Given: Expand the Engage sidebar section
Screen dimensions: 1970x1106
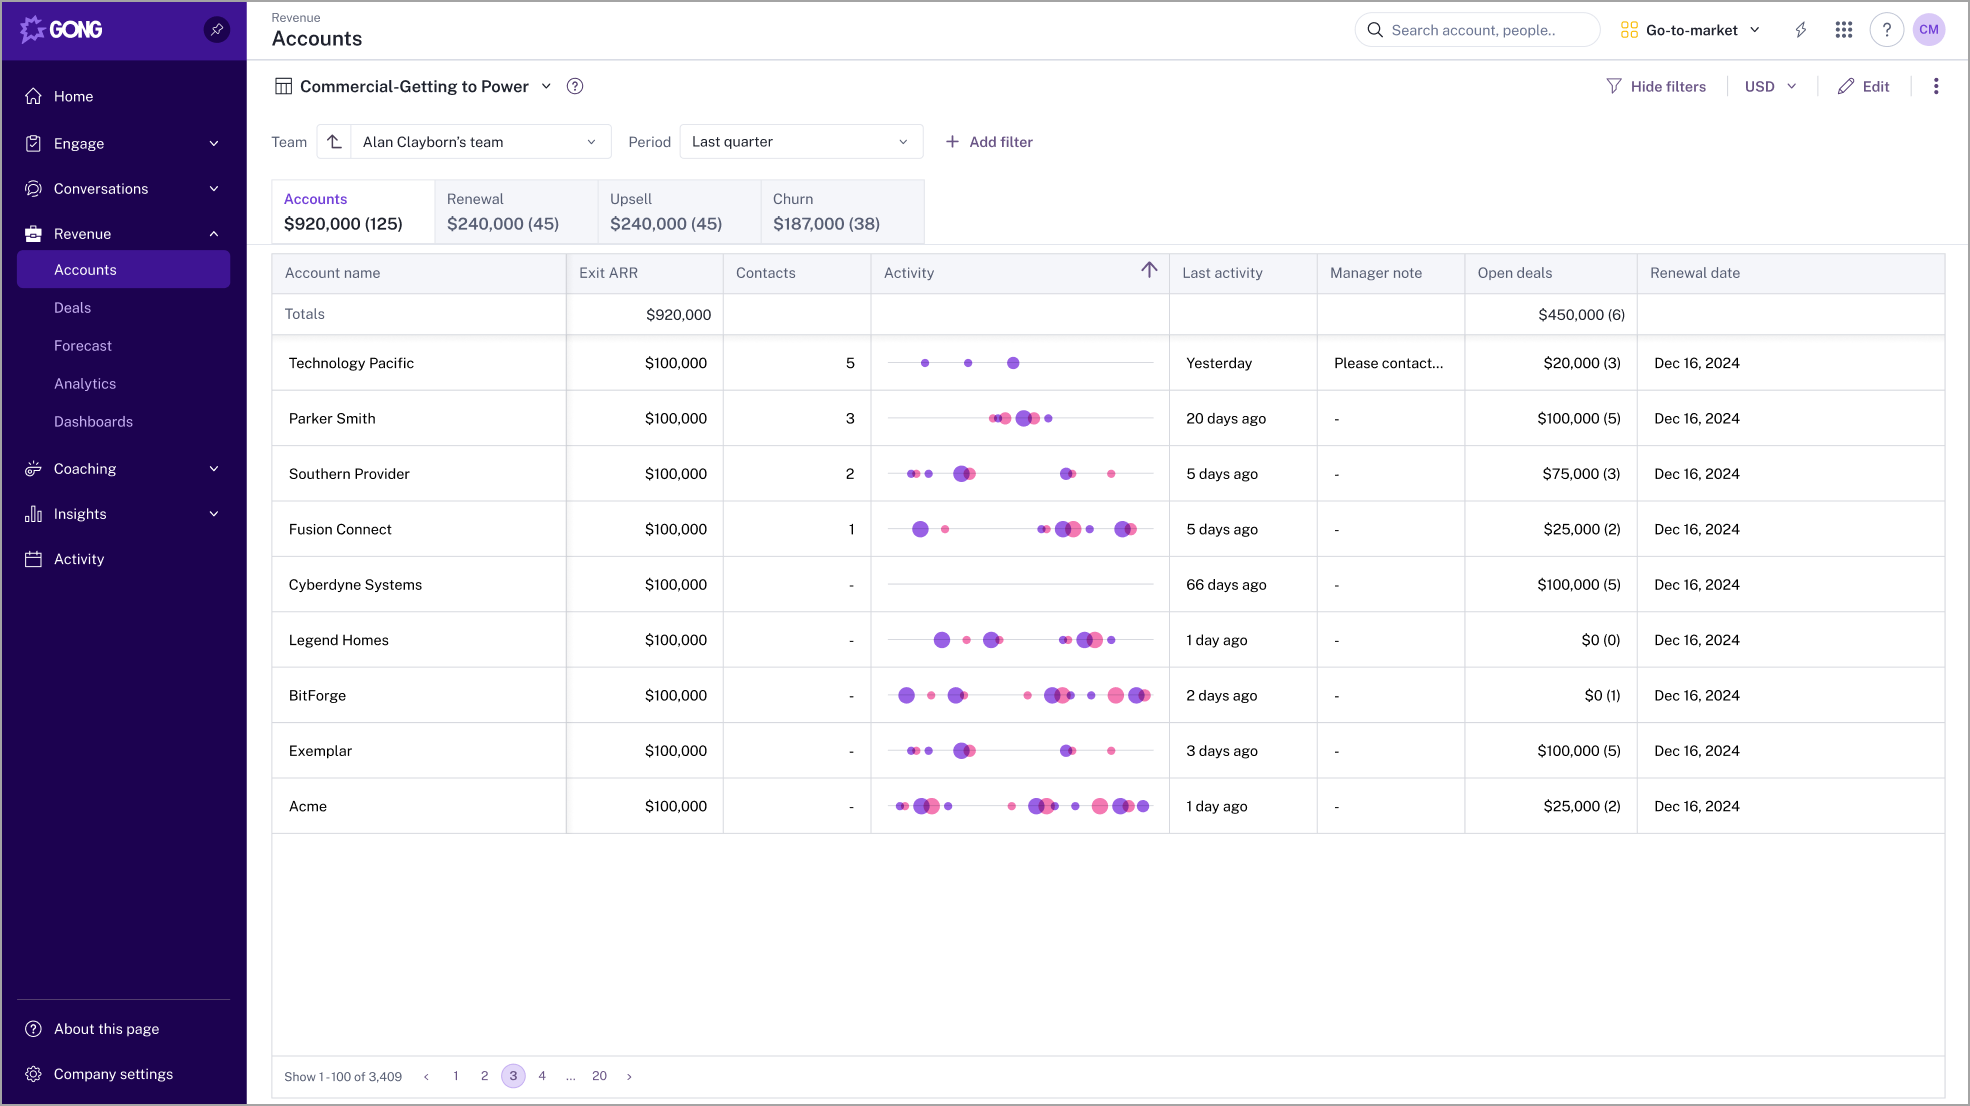Looking at the screenshot, I should click(214, 143).
